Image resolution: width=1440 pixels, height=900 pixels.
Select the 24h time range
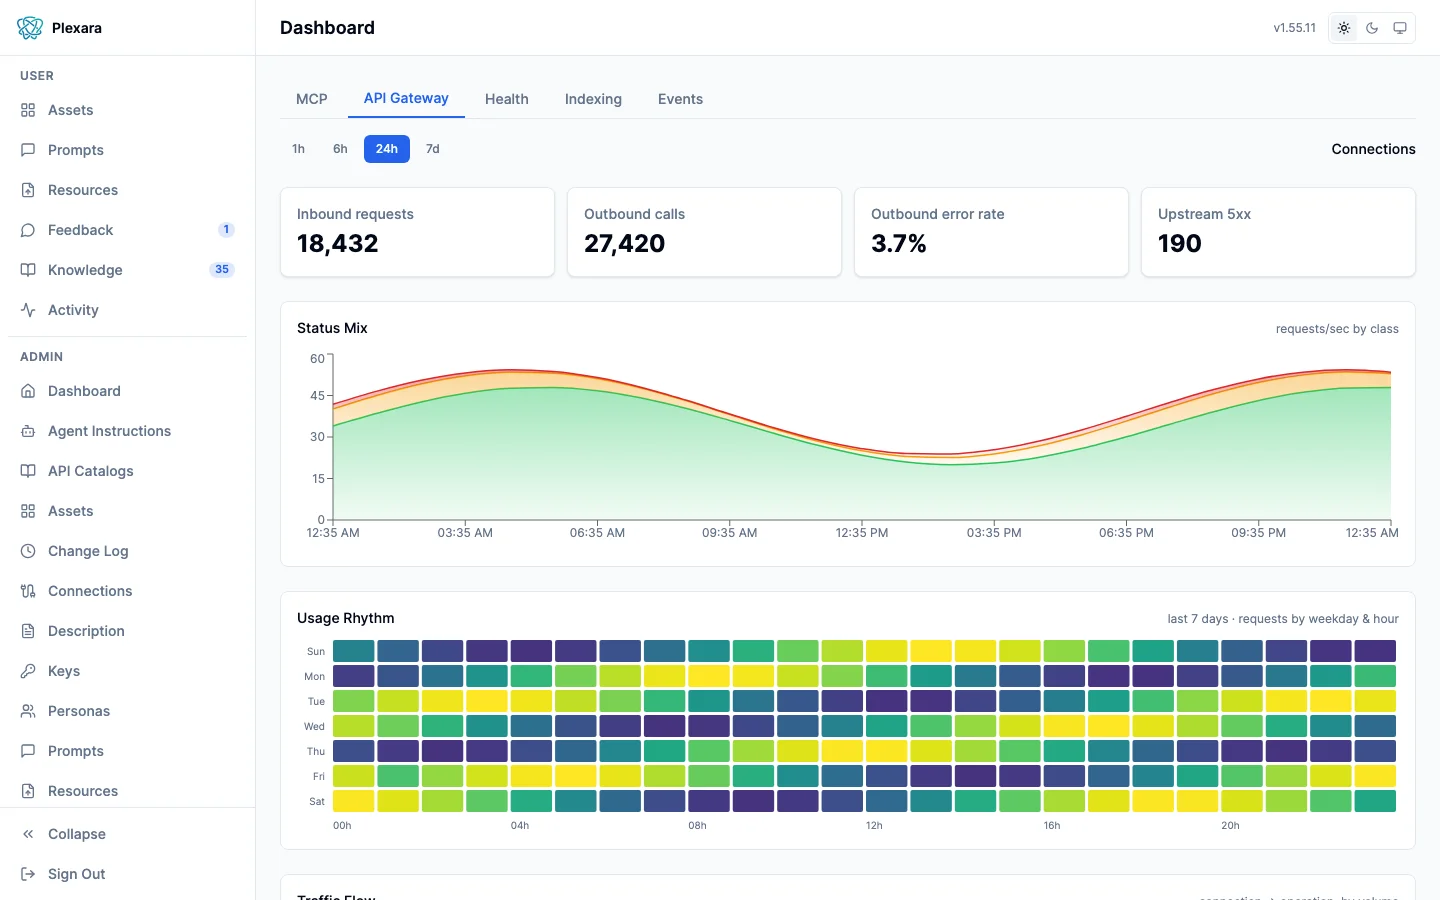tap(387, 149)
